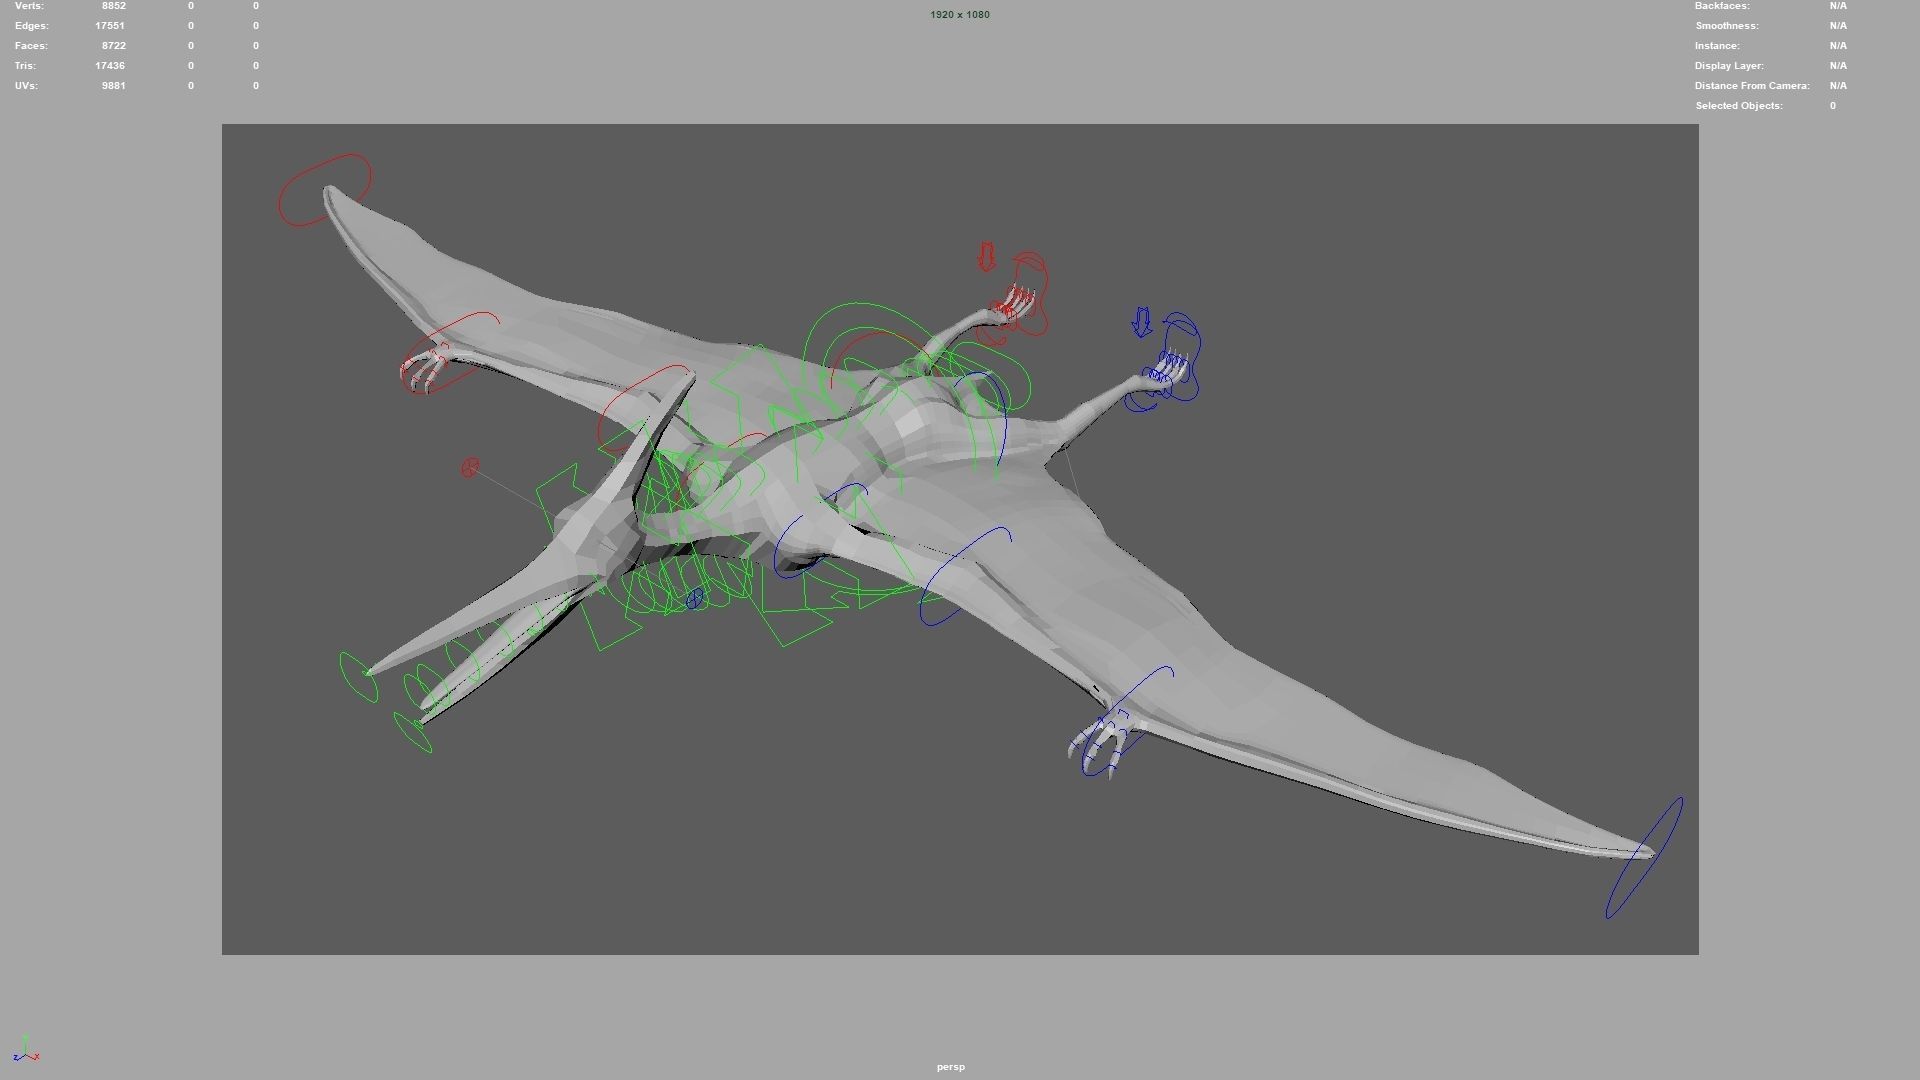
Task: Click the 0 value beside Selected Objects
Action: [1833, 106]
